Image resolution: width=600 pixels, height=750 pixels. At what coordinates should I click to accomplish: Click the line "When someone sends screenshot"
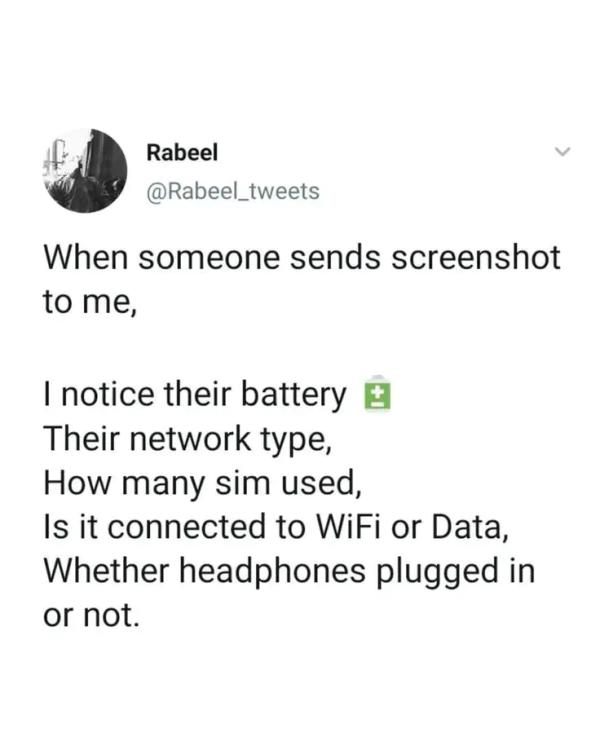[301, 256]
